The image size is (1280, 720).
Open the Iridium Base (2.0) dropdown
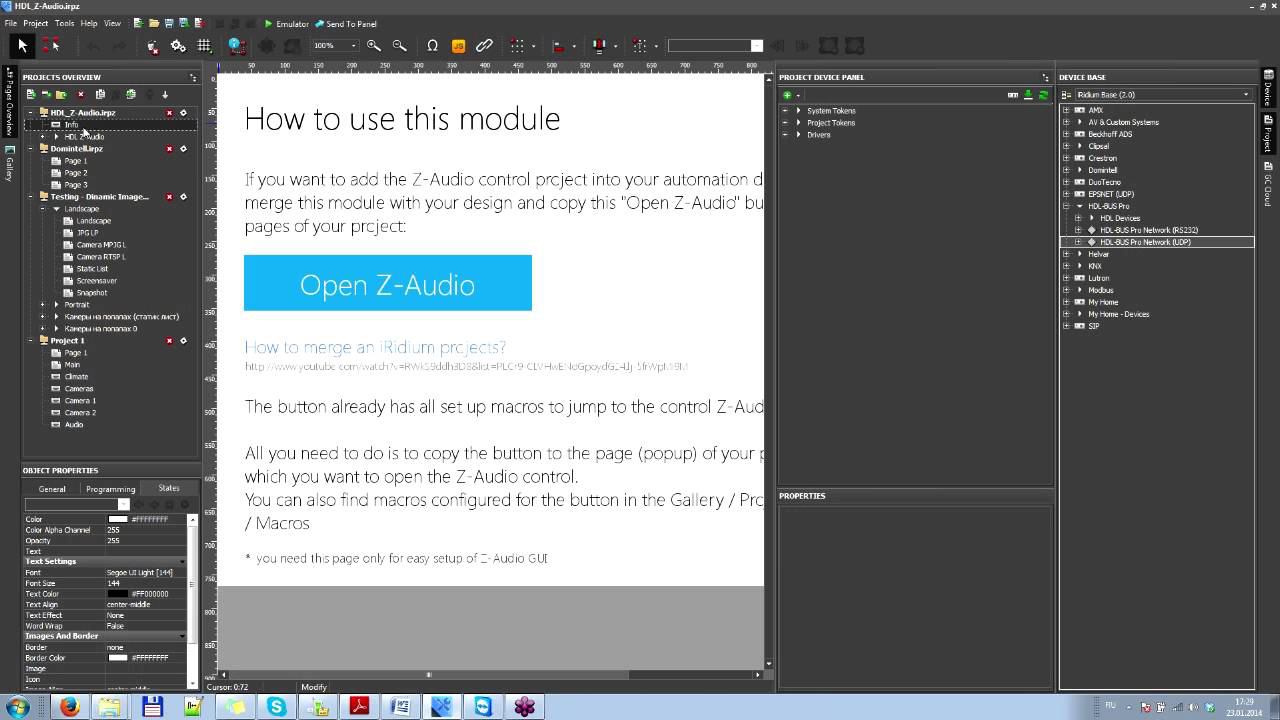[1246, 95]
